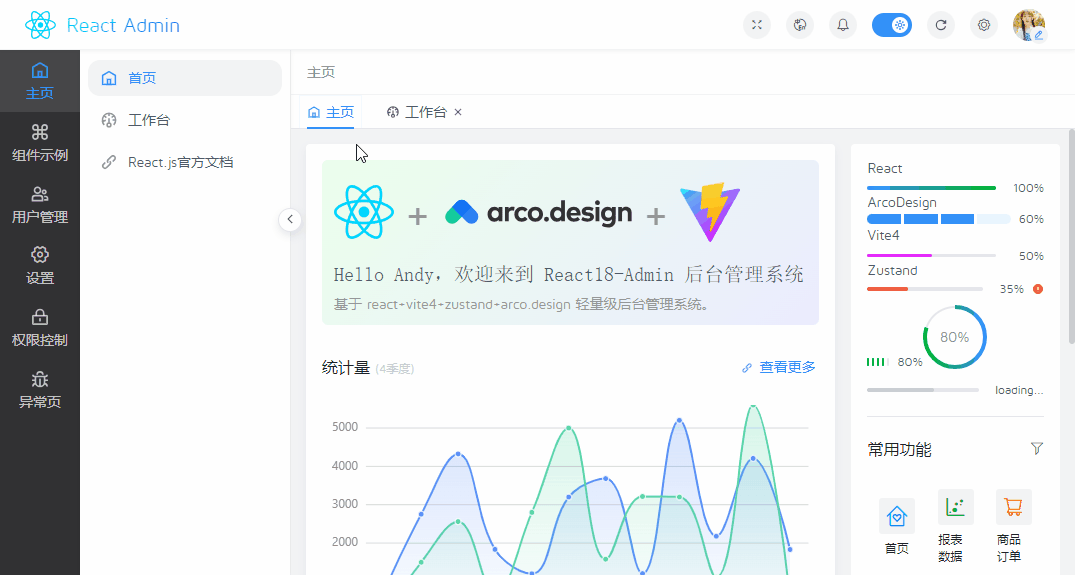The width and height of the screenshot is (1075, 575).
Task: Open the theme palette icon in header
Action: (799, 25)
